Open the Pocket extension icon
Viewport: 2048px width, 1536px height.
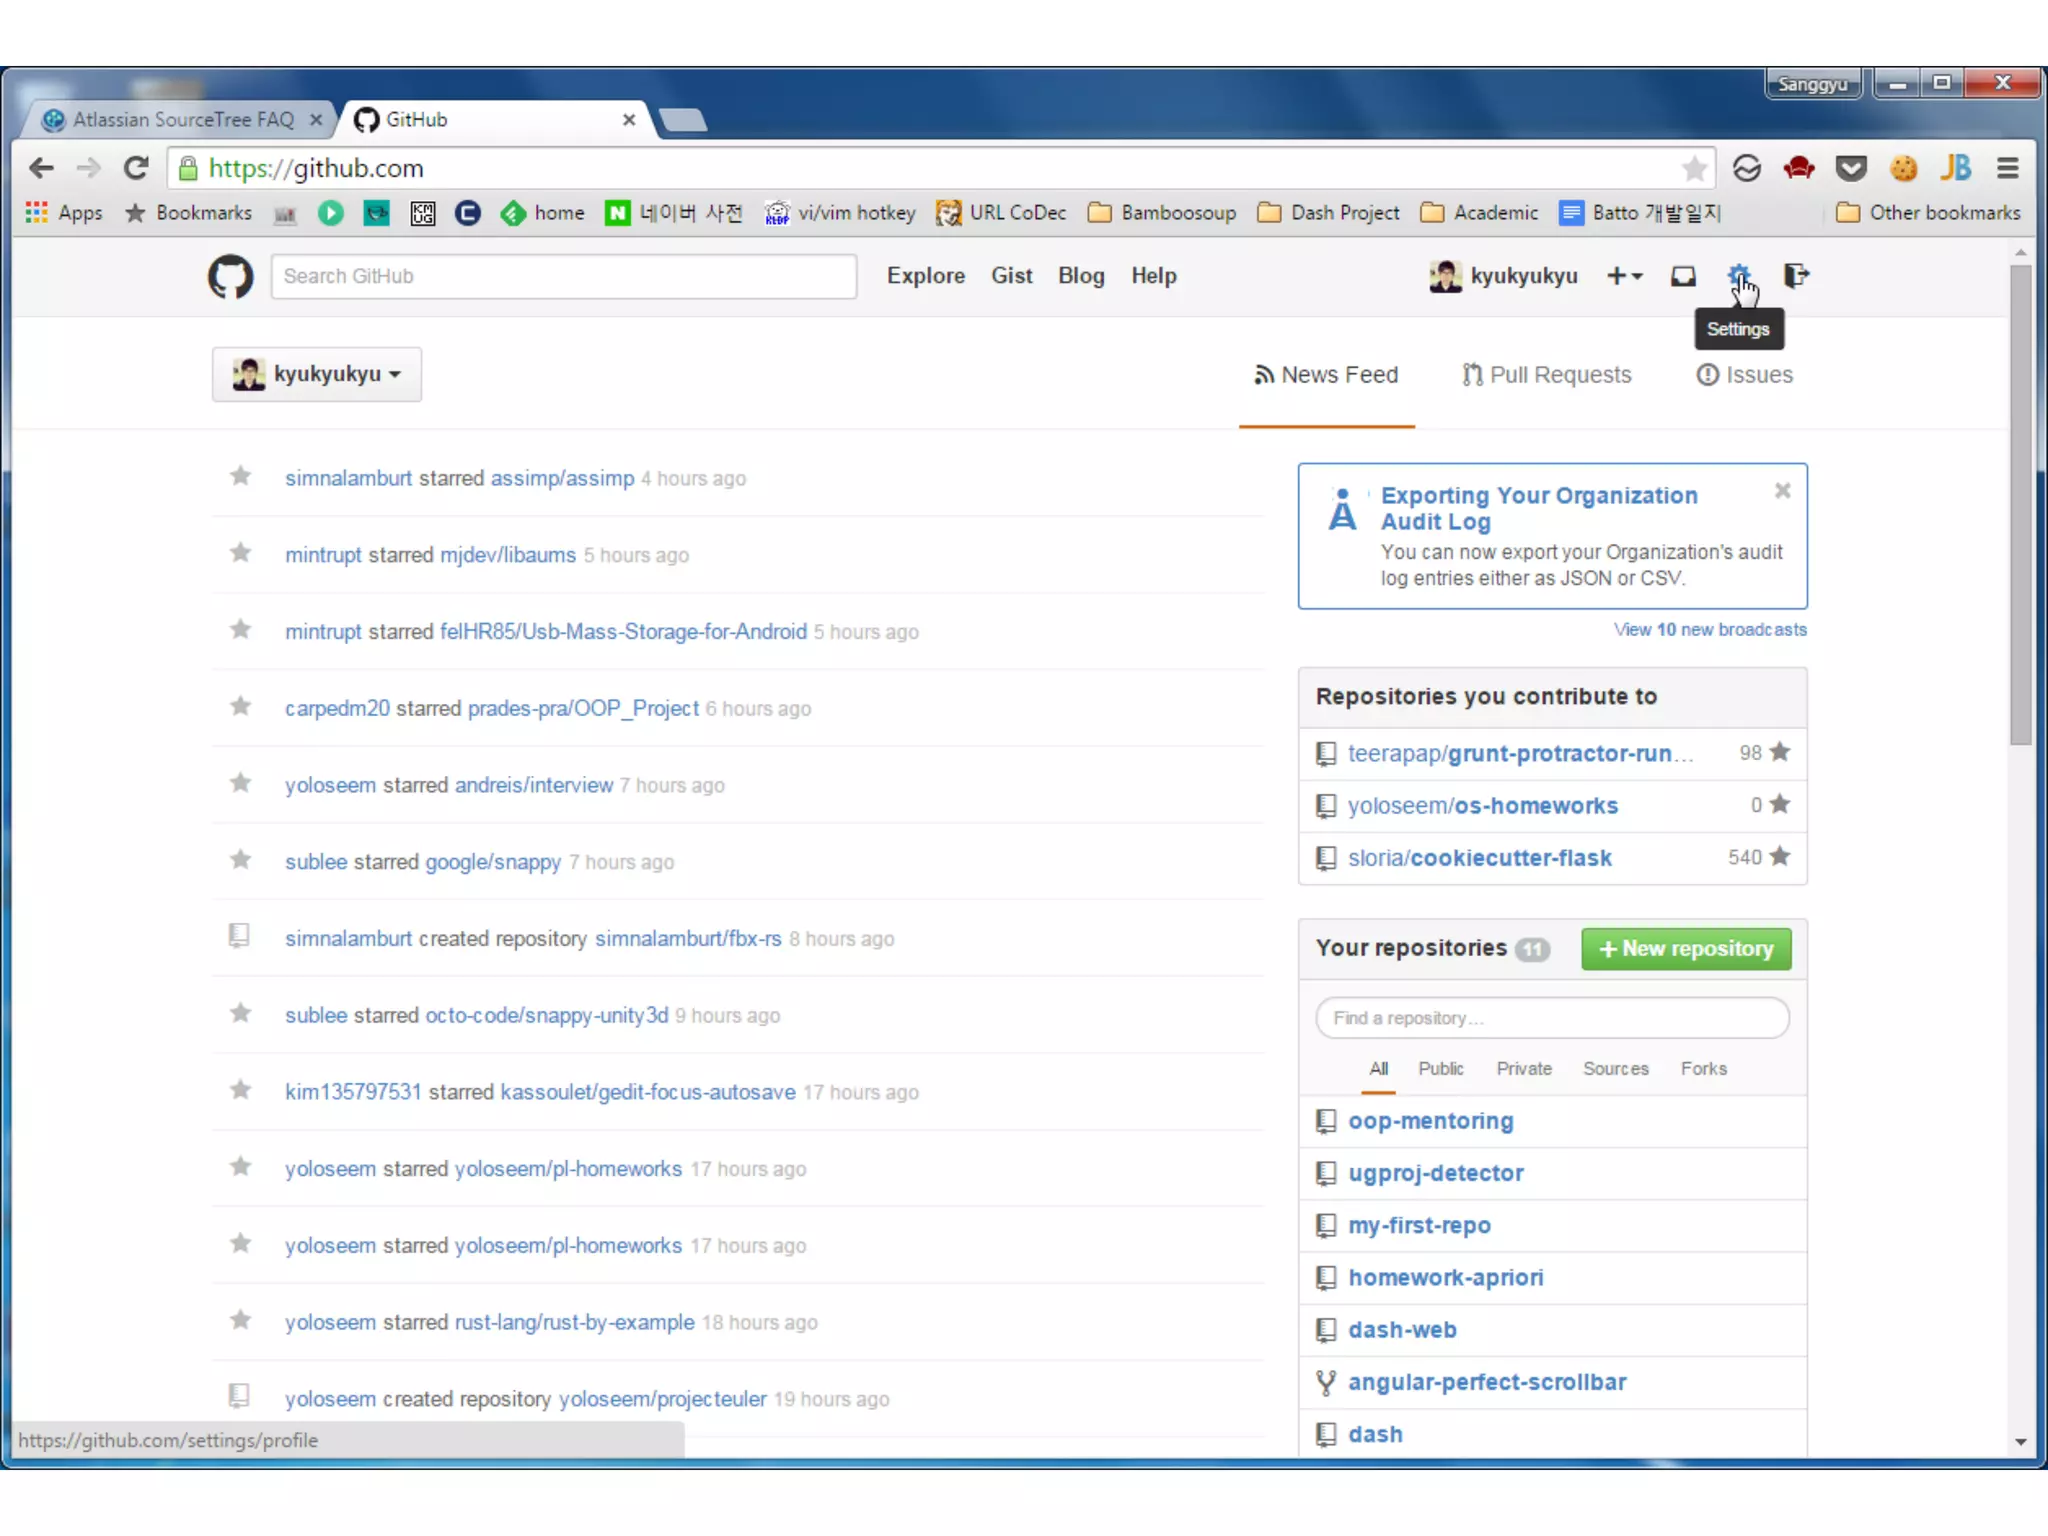coord(1851,168)
